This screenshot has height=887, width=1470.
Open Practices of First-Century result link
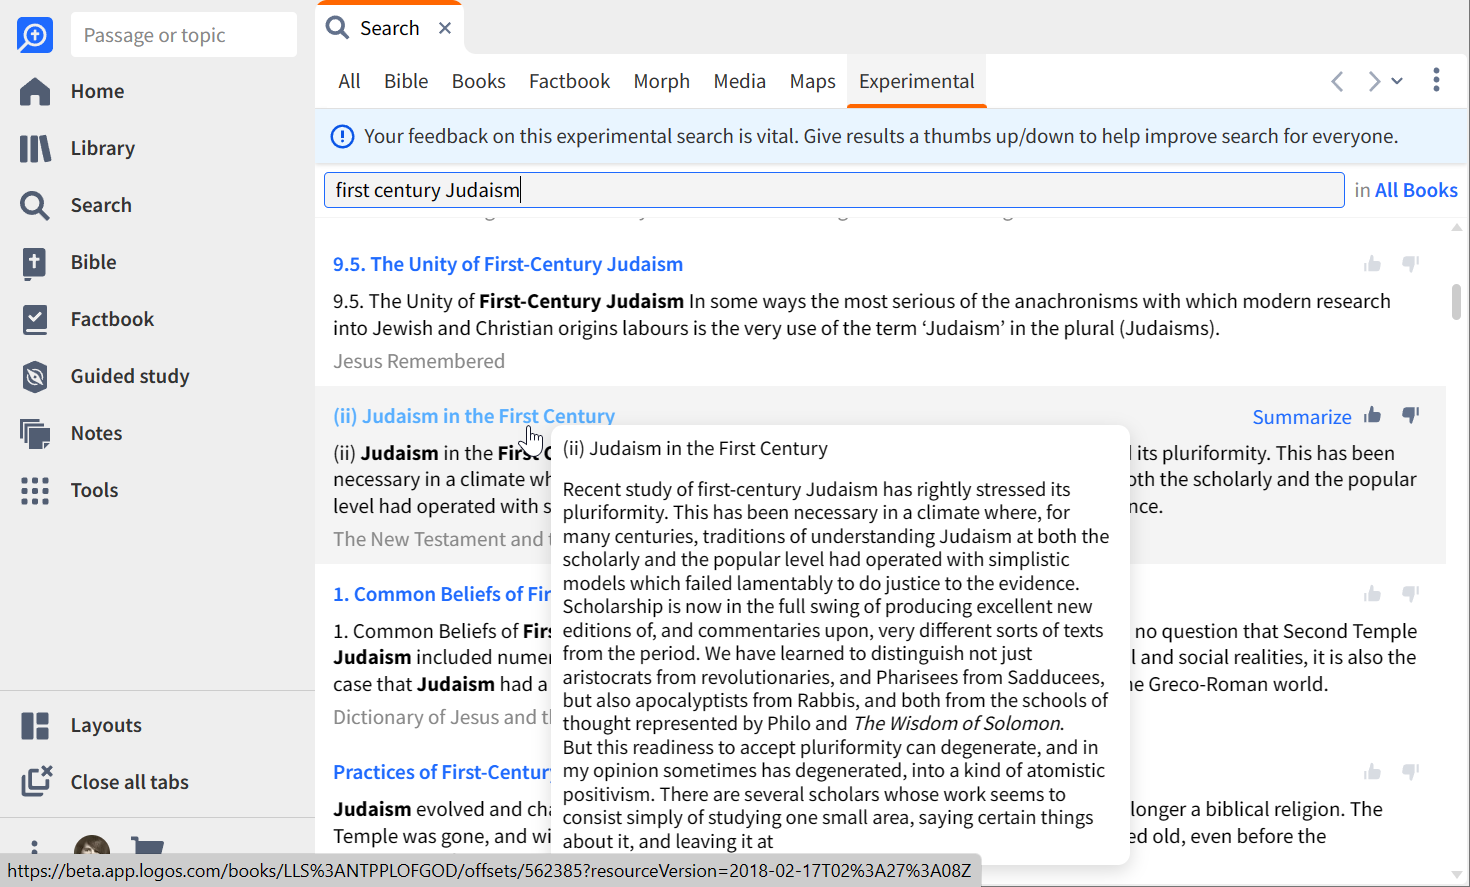tap(442, 772)
